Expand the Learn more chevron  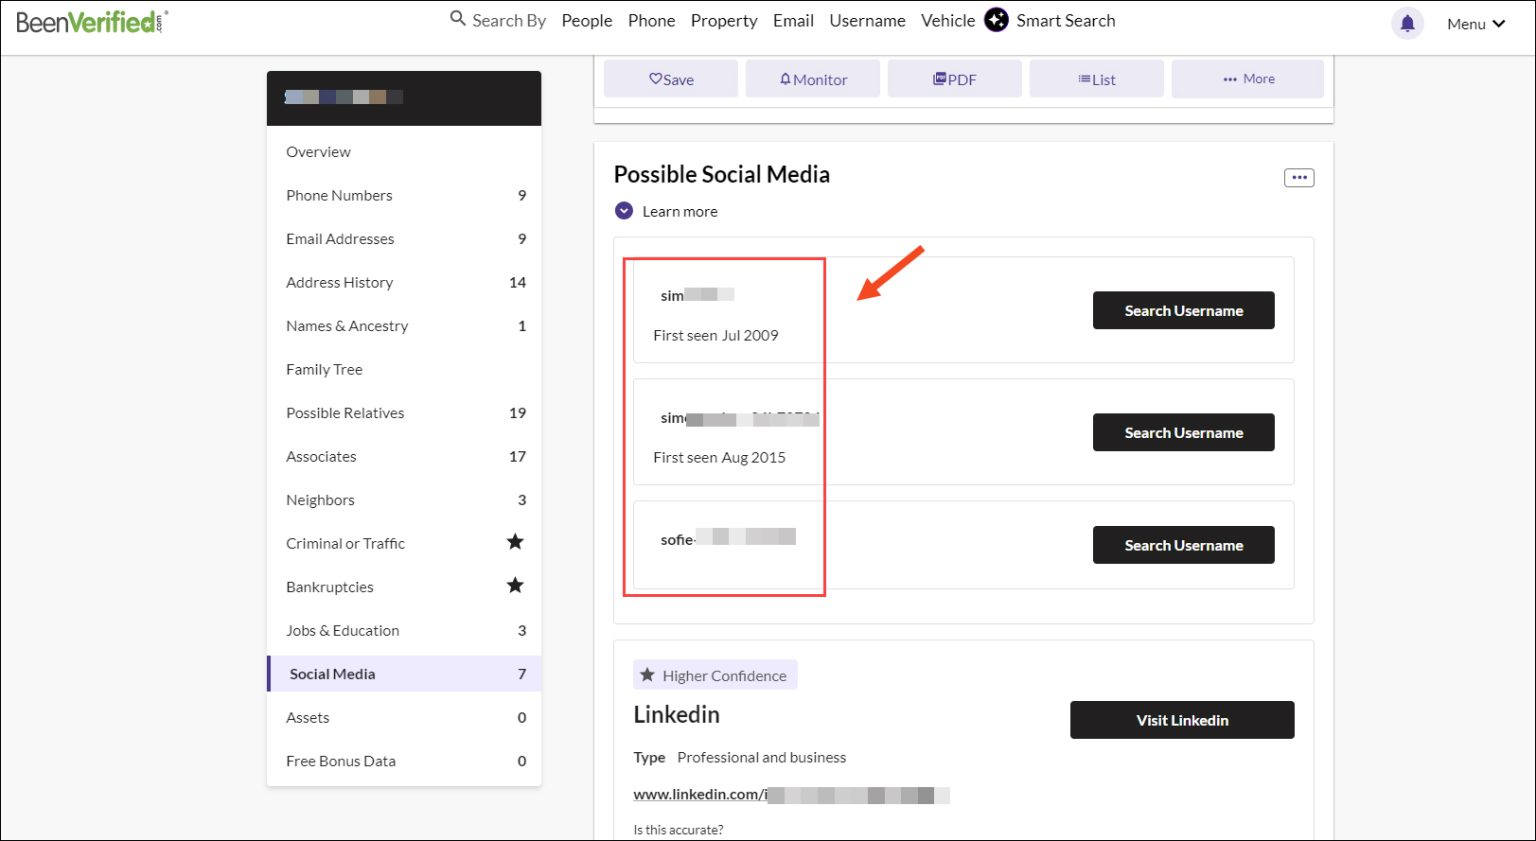[624, 211]
